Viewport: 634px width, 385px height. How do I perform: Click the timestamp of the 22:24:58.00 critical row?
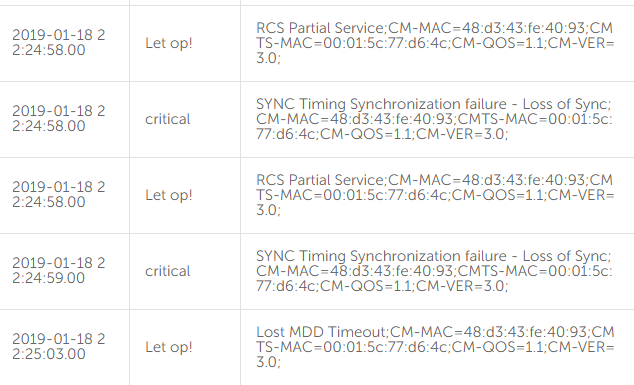pyautogui.click(x=59, y=118)
